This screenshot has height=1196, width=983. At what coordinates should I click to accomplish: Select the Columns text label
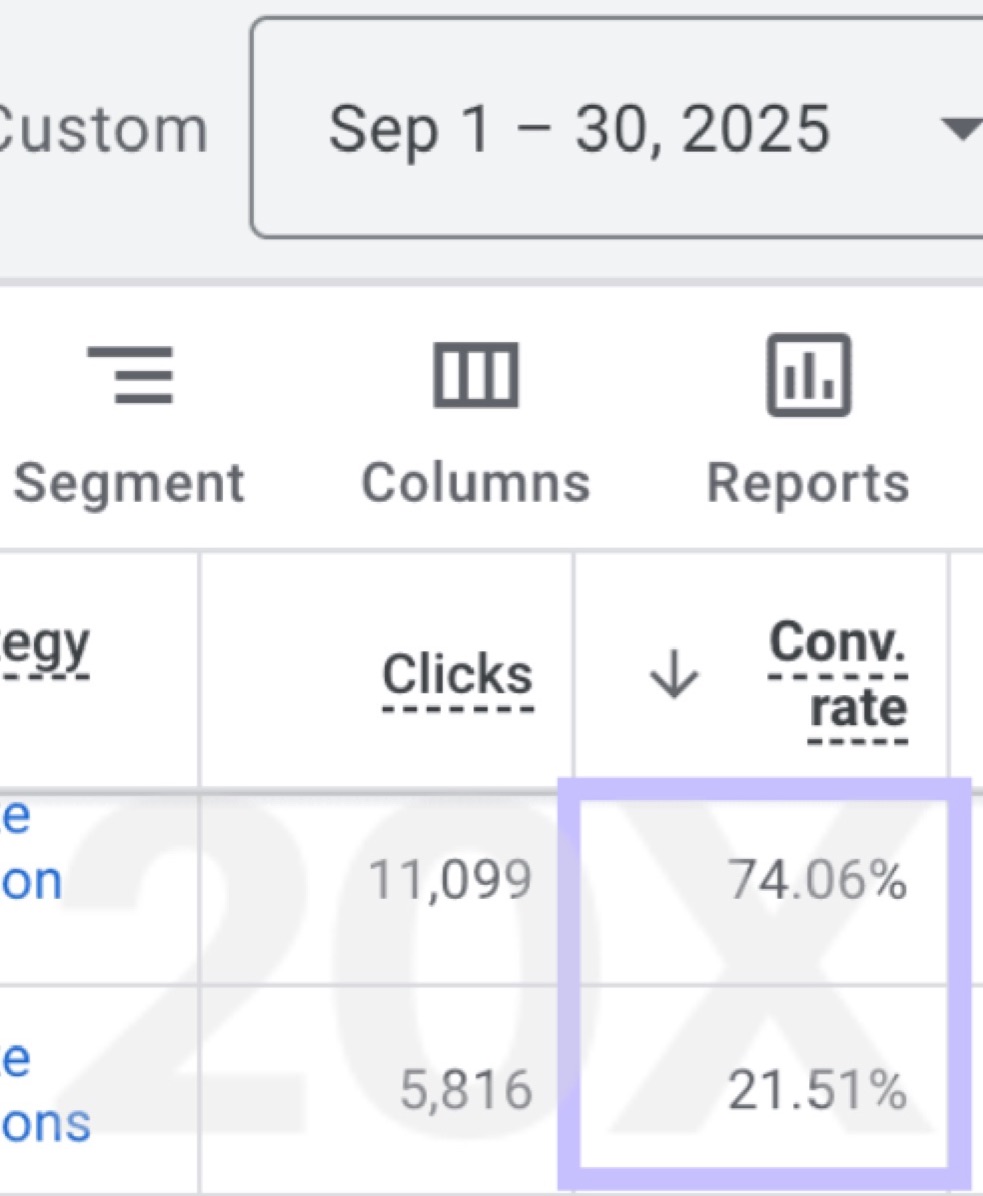coord(475,483)
